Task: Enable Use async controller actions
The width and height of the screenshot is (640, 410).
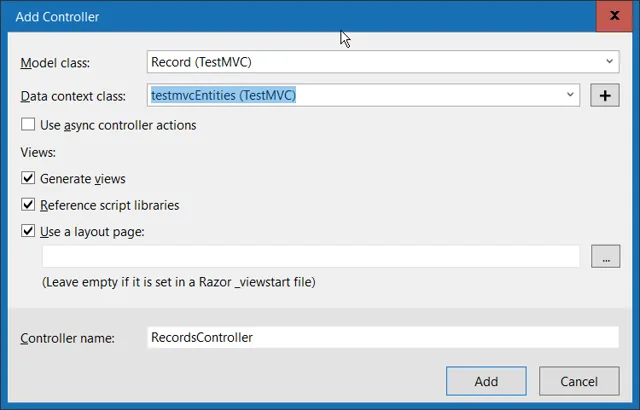Action: (28, 124)
